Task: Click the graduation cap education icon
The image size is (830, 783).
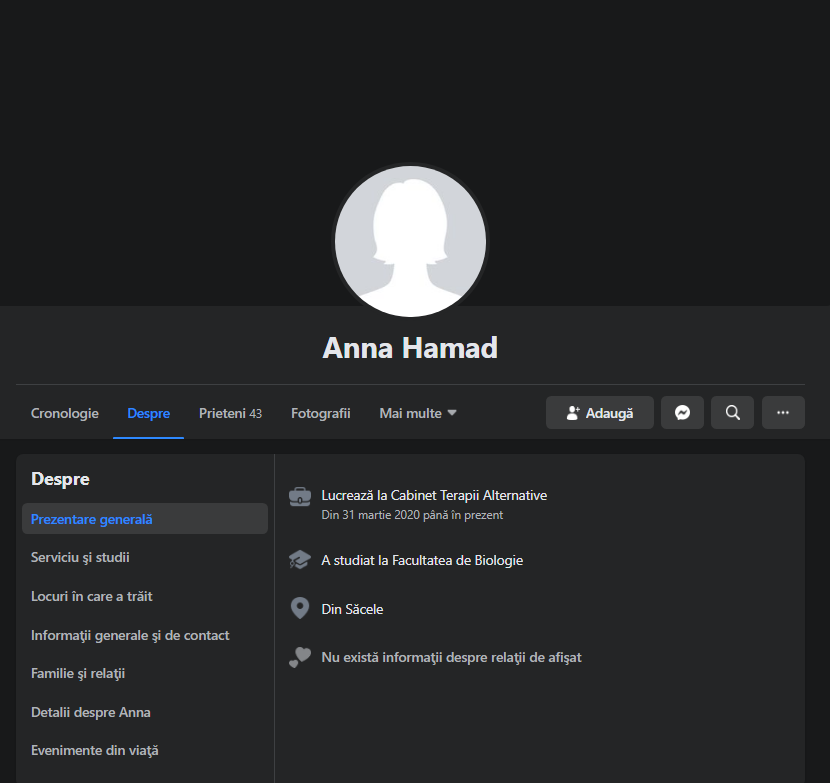Action: coord(300,560)
